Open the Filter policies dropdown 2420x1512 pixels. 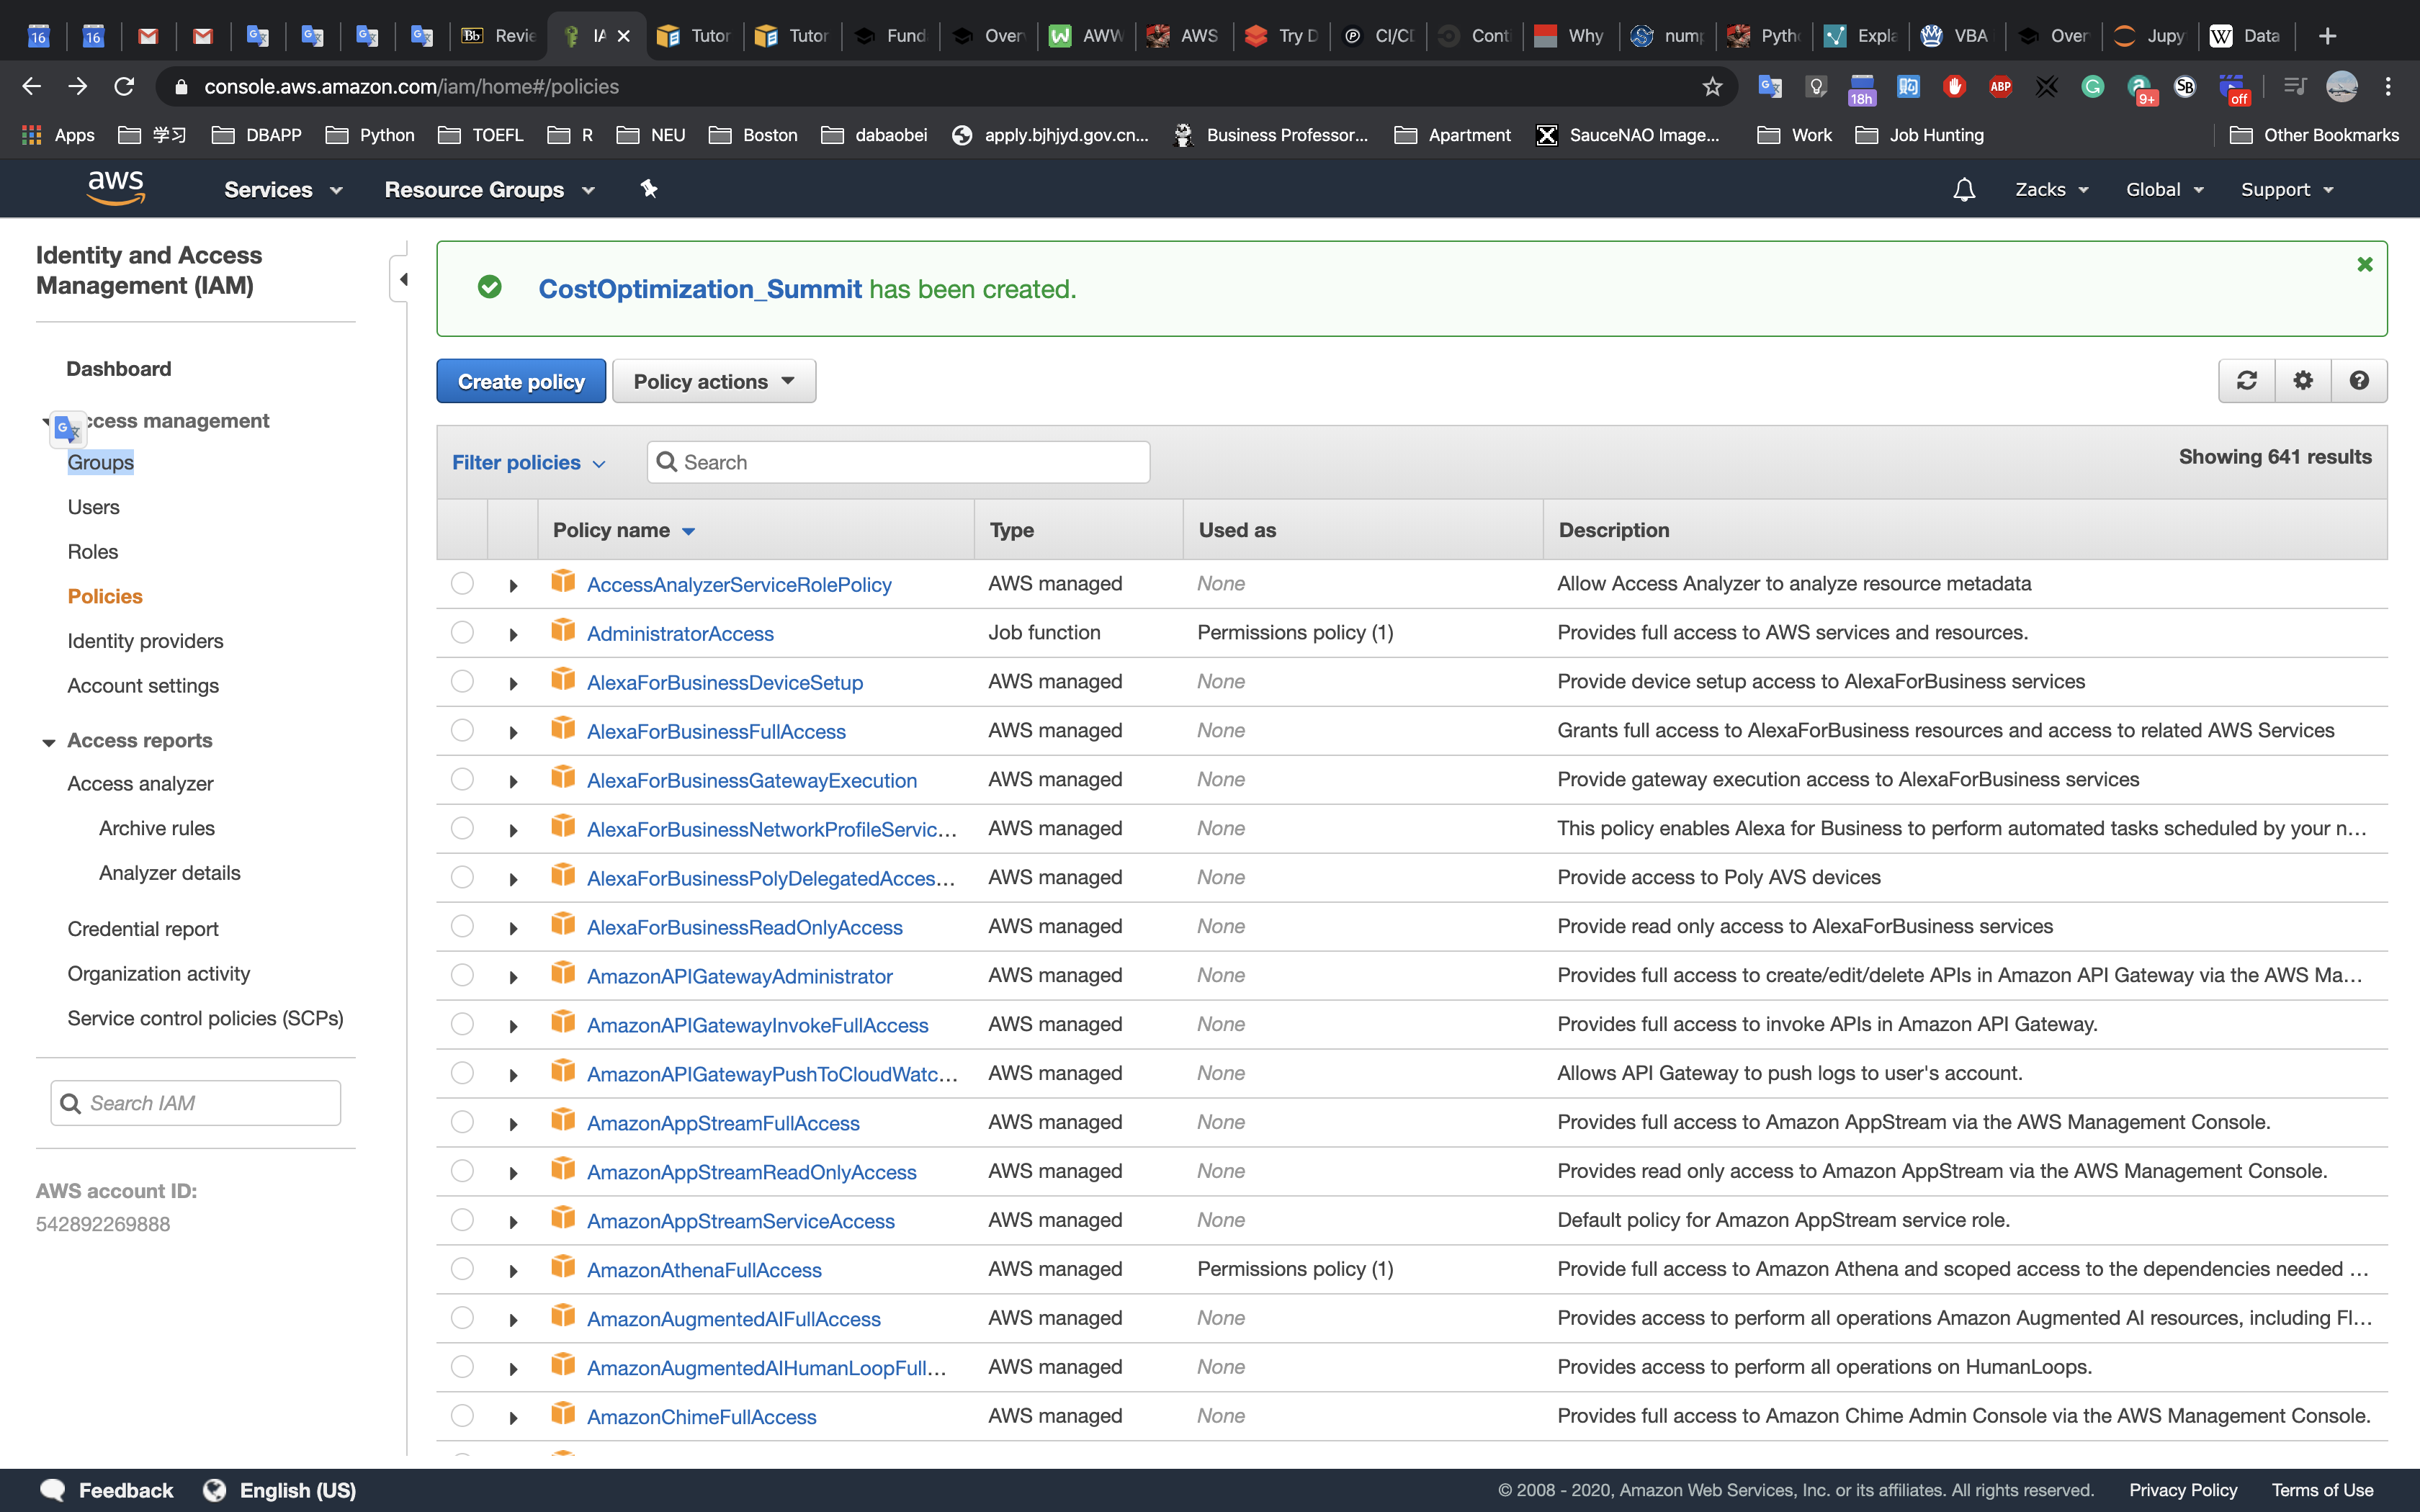(x=528, y=463)
